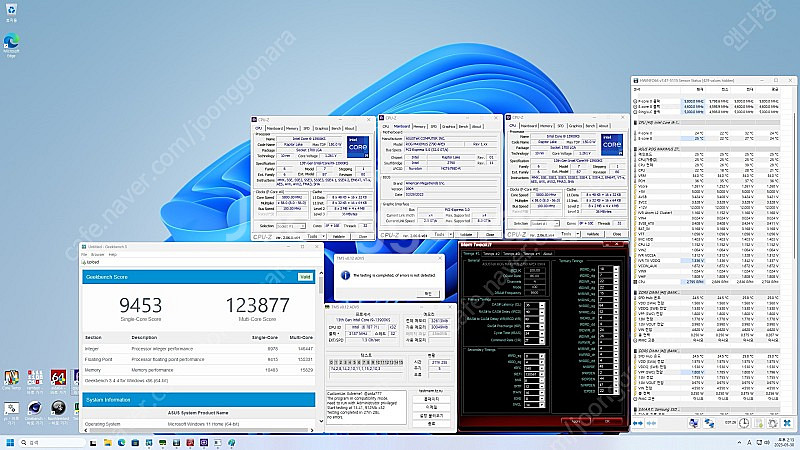Viewport: 800px width, 450px height.
Task: Collapse the ASUS ROG MAXIMUS sensor group
Action: 636,149
